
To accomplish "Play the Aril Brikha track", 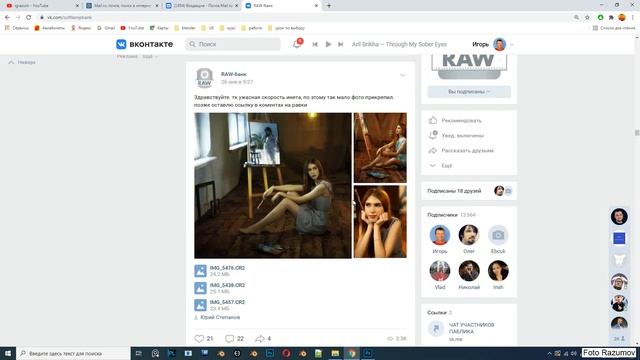I will tap(328, 44).
